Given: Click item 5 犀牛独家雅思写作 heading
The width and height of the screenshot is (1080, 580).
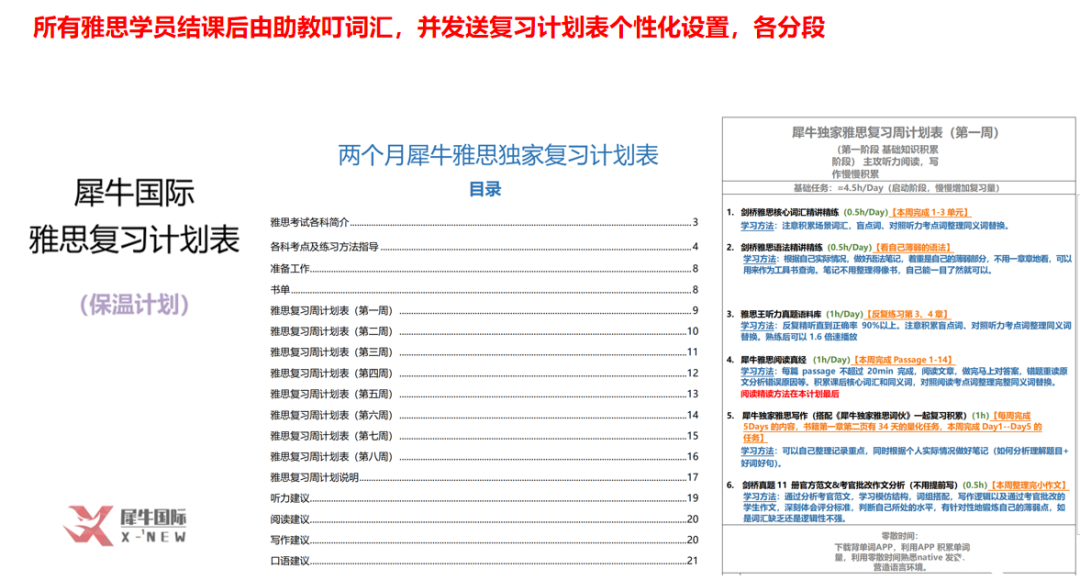Looking at the screenshot, I should (x=854, y=416).
